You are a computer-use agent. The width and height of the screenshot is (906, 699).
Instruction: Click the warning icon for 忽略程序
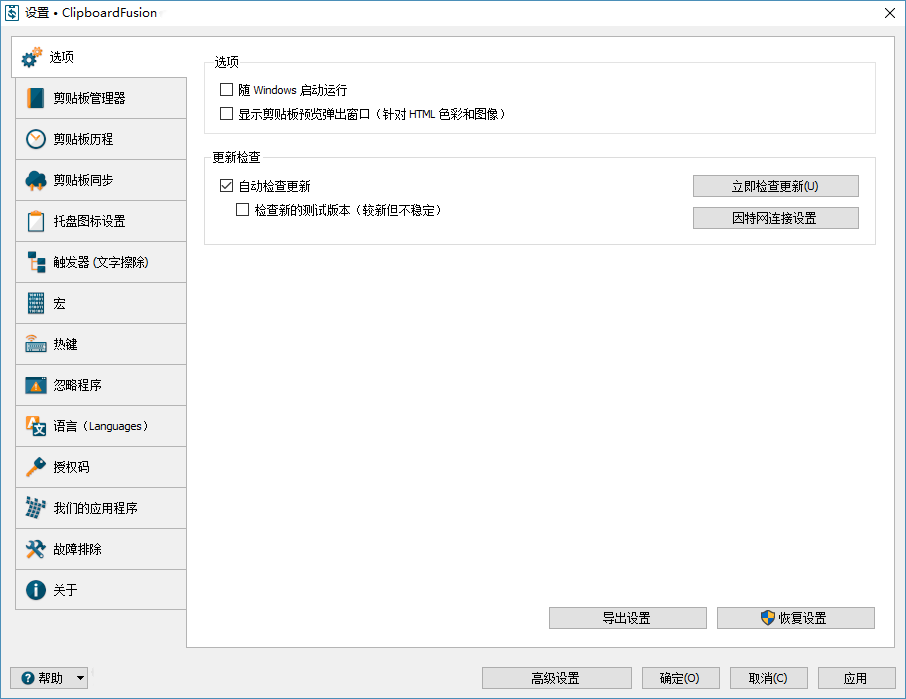35,385
